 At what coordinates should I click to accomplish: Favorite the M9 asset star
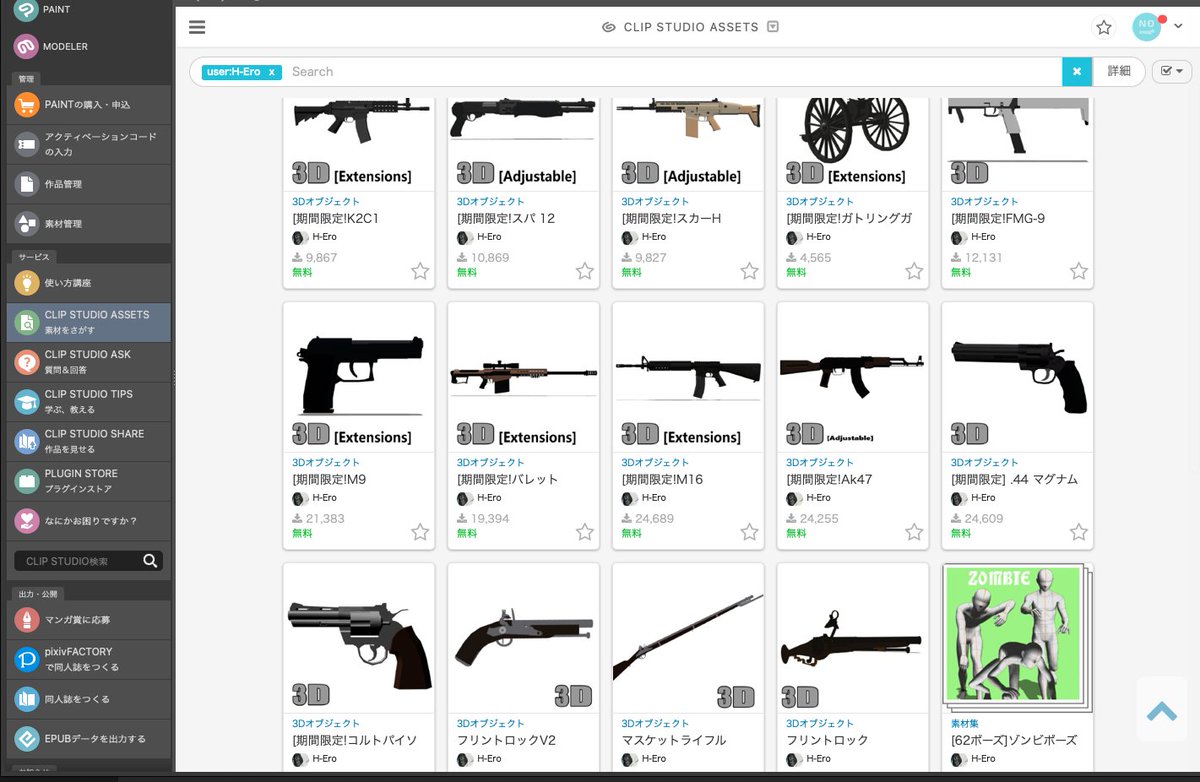tap(420, 532)
